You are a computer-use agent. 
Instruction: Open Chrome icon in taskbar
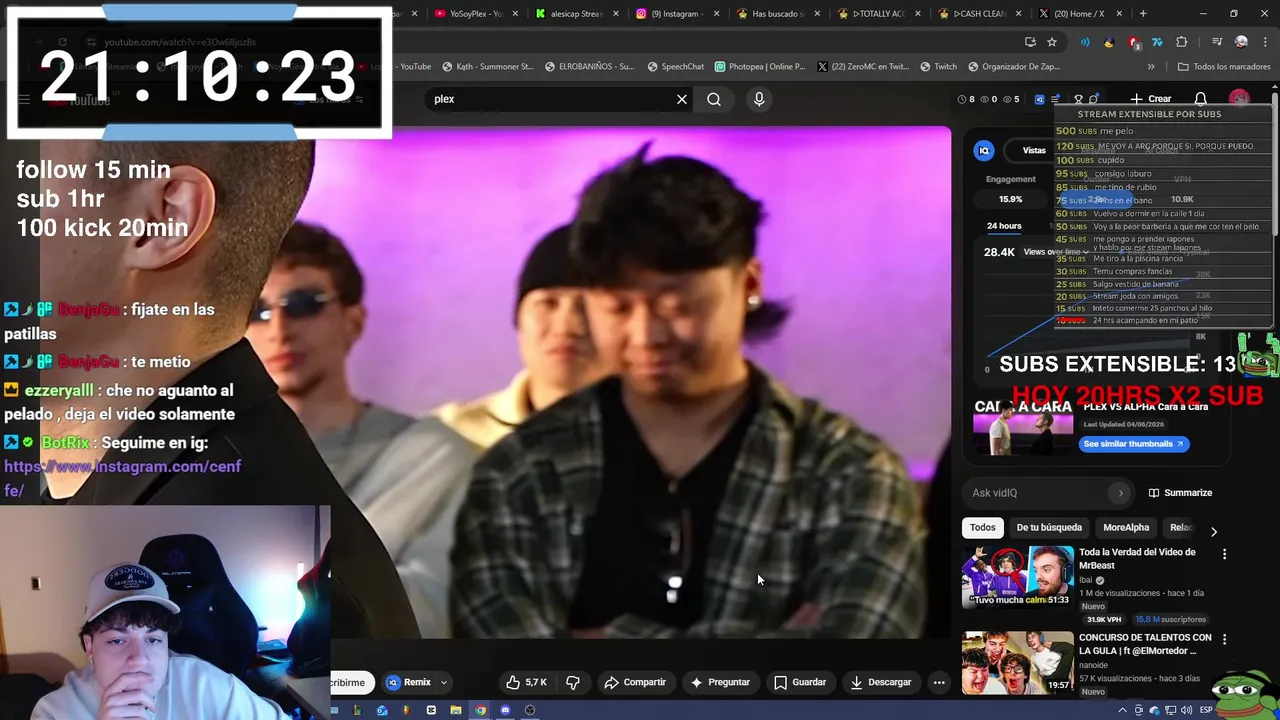[481, 710]
